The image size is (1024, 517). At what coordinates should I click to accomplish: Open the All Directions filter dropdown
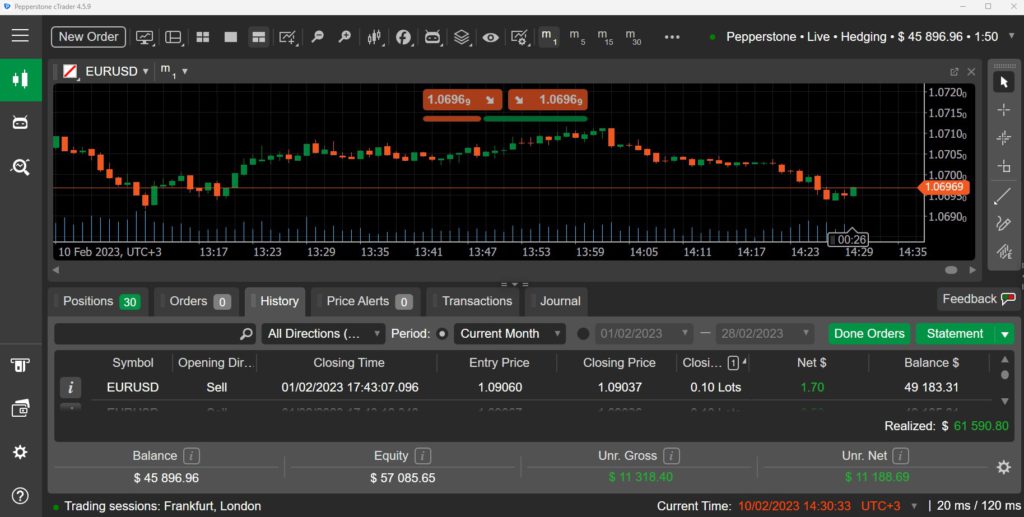pos(323,334)
